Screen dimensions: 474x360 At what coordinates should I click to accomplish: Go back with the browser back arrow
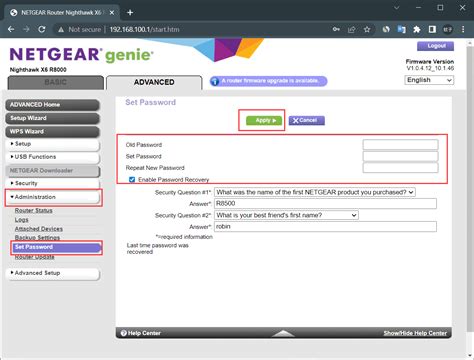pyautogui.click(x=11, y=29)
